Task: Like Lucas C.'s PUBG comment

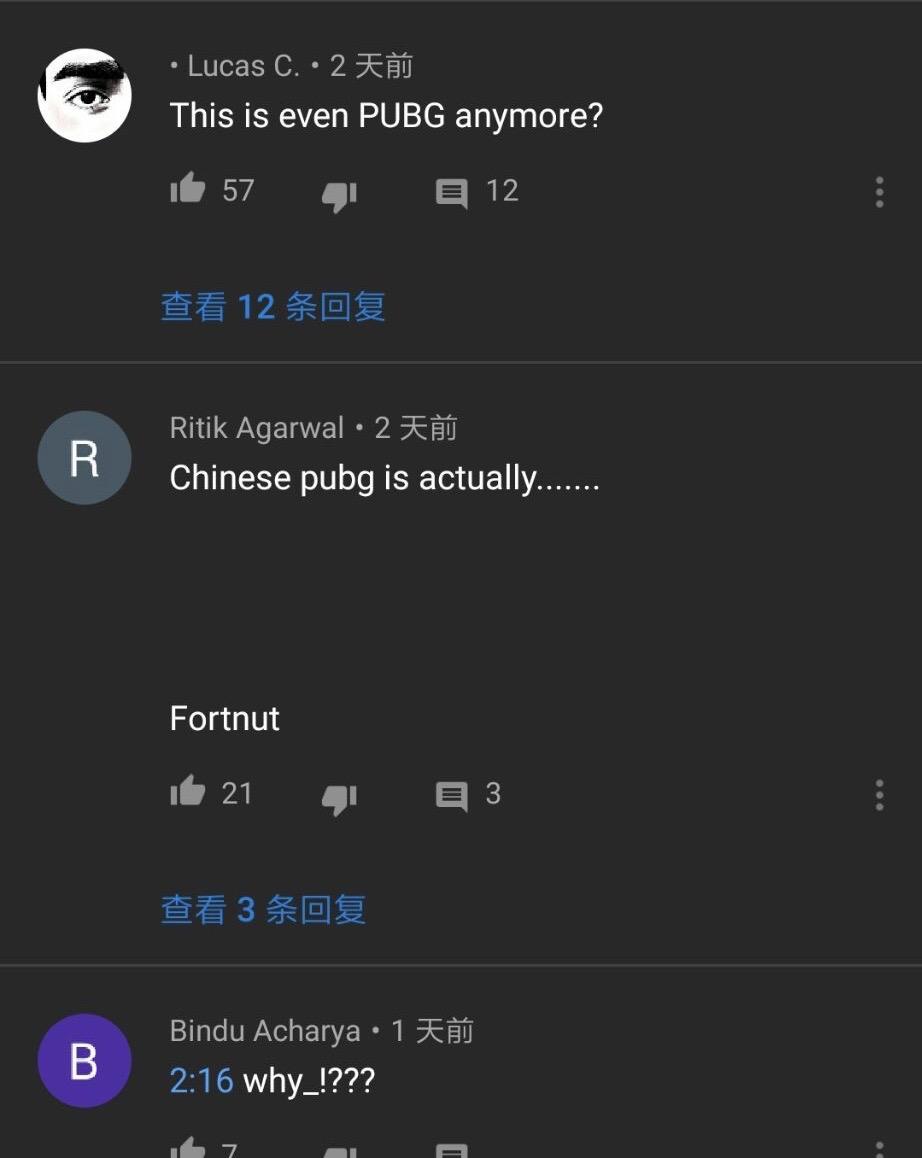Action: (x=188, y=188)
